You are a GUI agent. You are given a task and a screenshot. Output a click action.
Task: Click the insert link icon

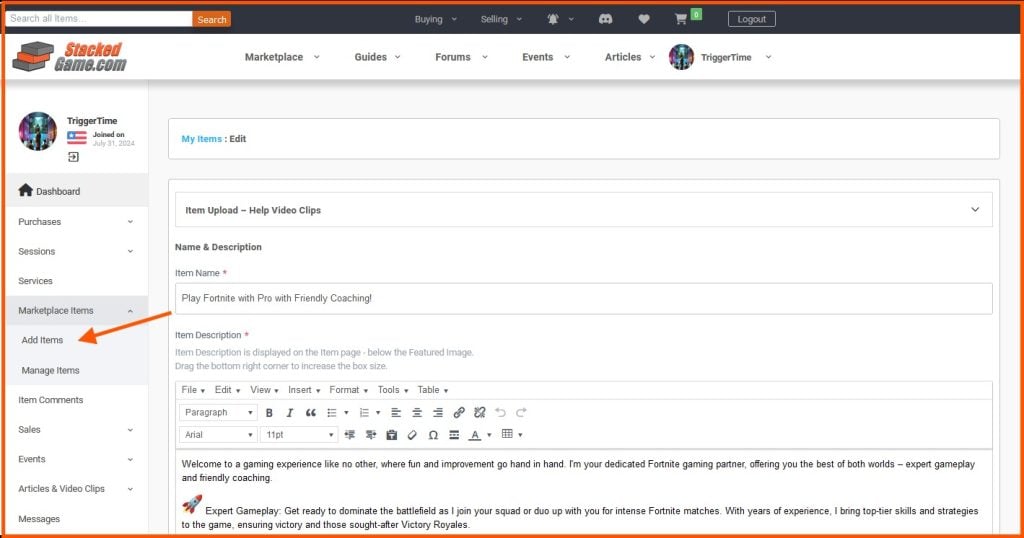tap(459, 412)
